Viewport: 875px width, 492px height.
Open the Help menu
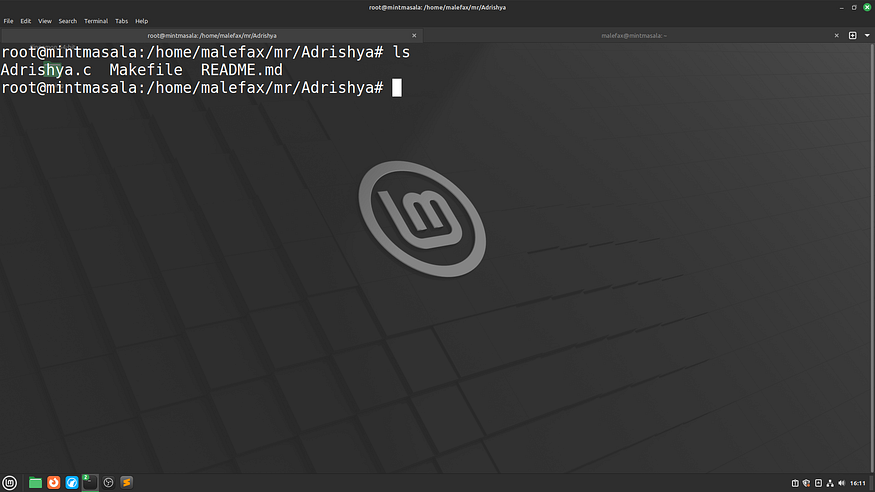click(x=142, y=21)
